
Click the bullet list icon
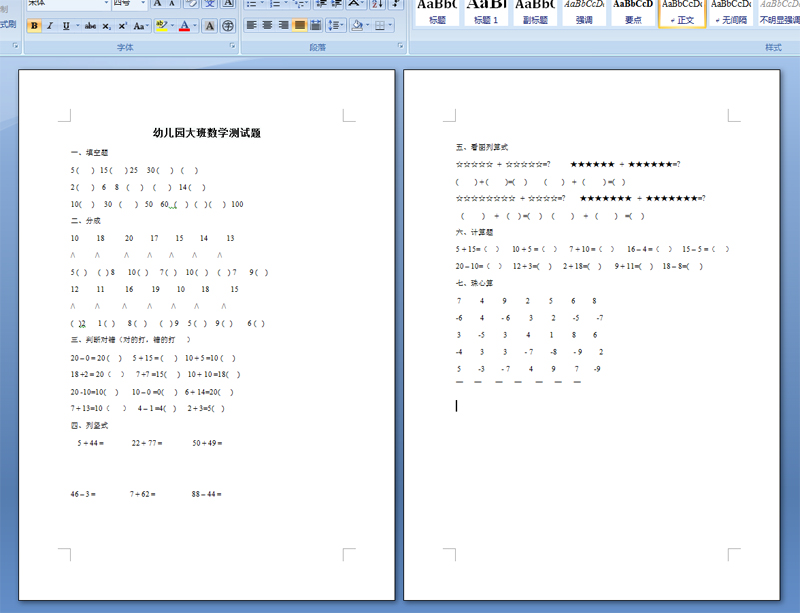pyautogui.click(x=251, y=4)
